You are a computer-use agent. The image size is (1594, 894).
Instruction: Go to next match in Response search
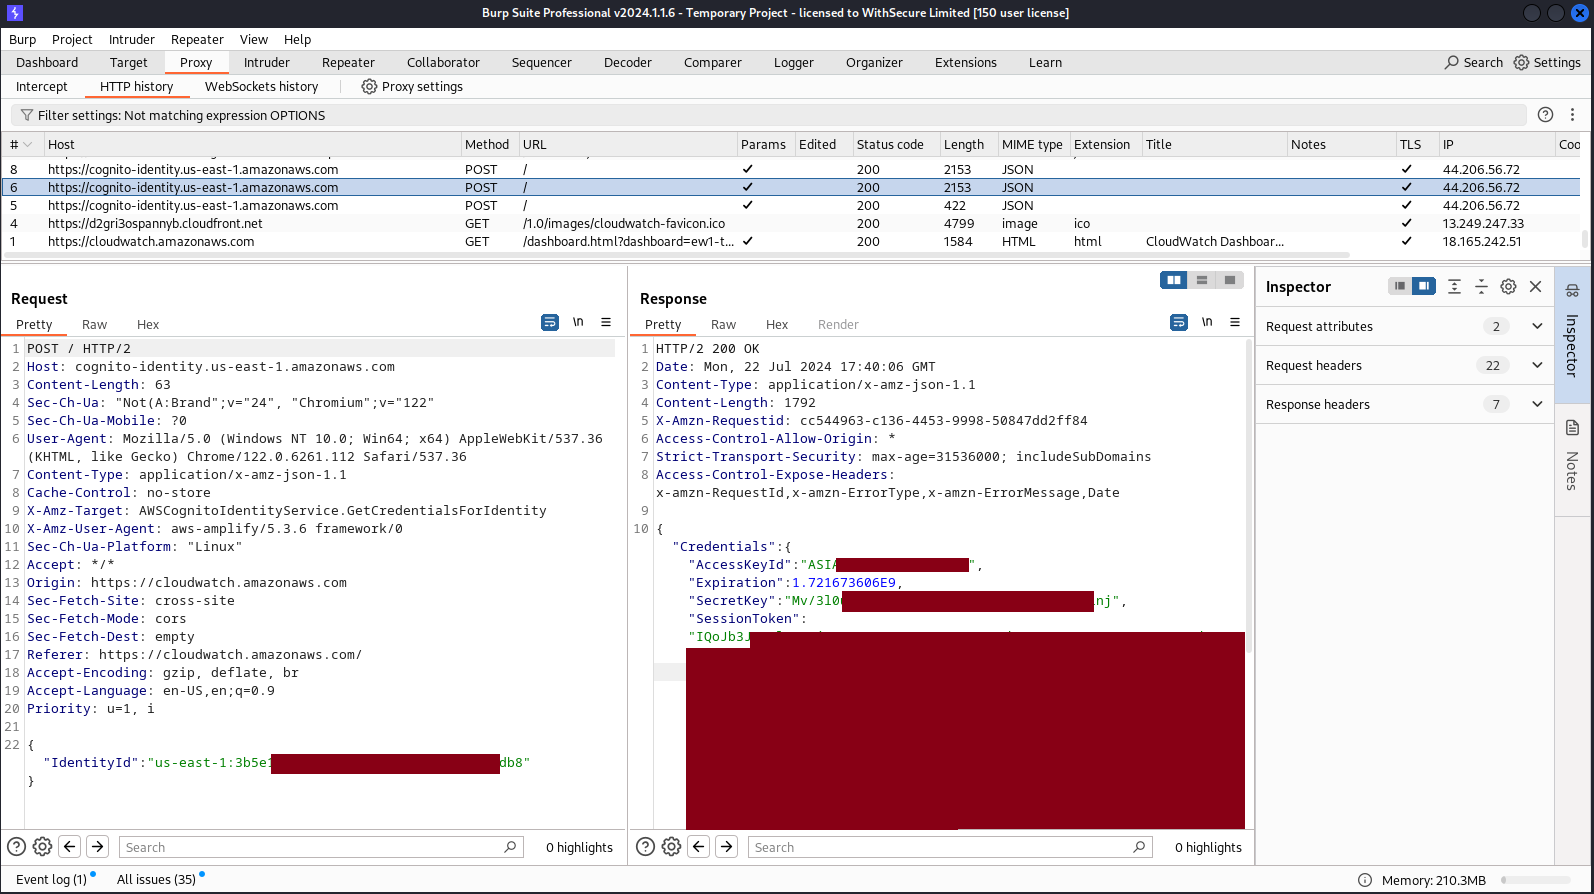[x=727, y=847]
